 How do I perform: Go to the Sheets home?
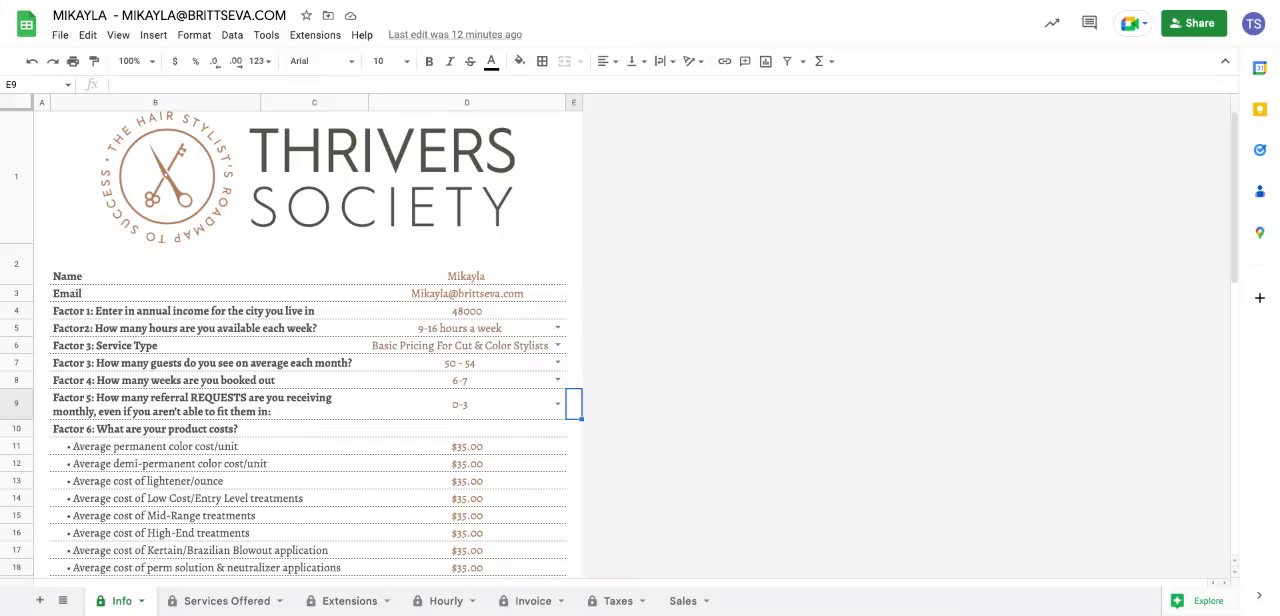(x=27, y=24)
